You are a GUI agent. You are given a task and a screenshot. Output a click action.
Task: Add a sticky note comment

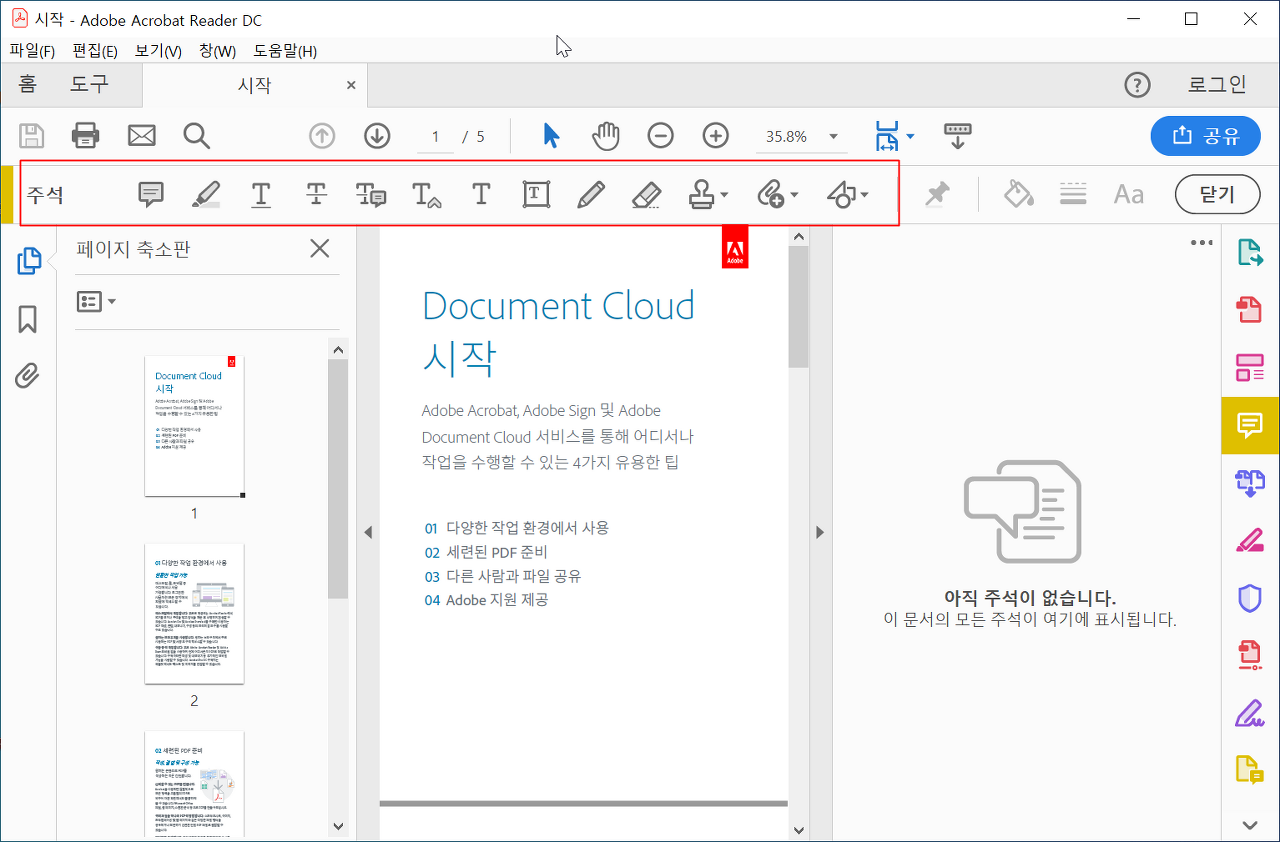(x=151, y=194)
